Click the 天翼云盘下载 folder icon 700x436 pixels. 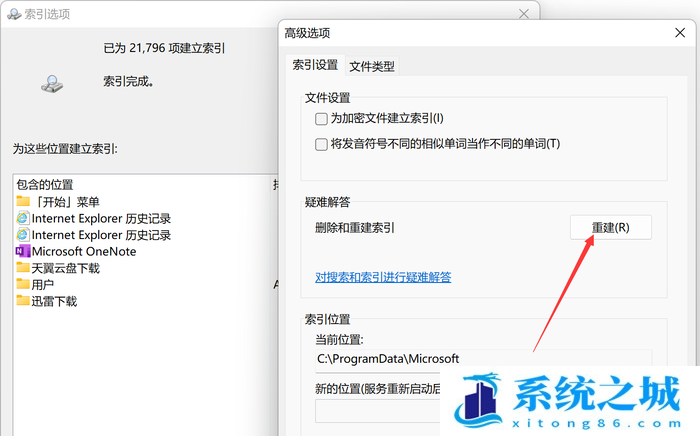click(x=23, y=267)
